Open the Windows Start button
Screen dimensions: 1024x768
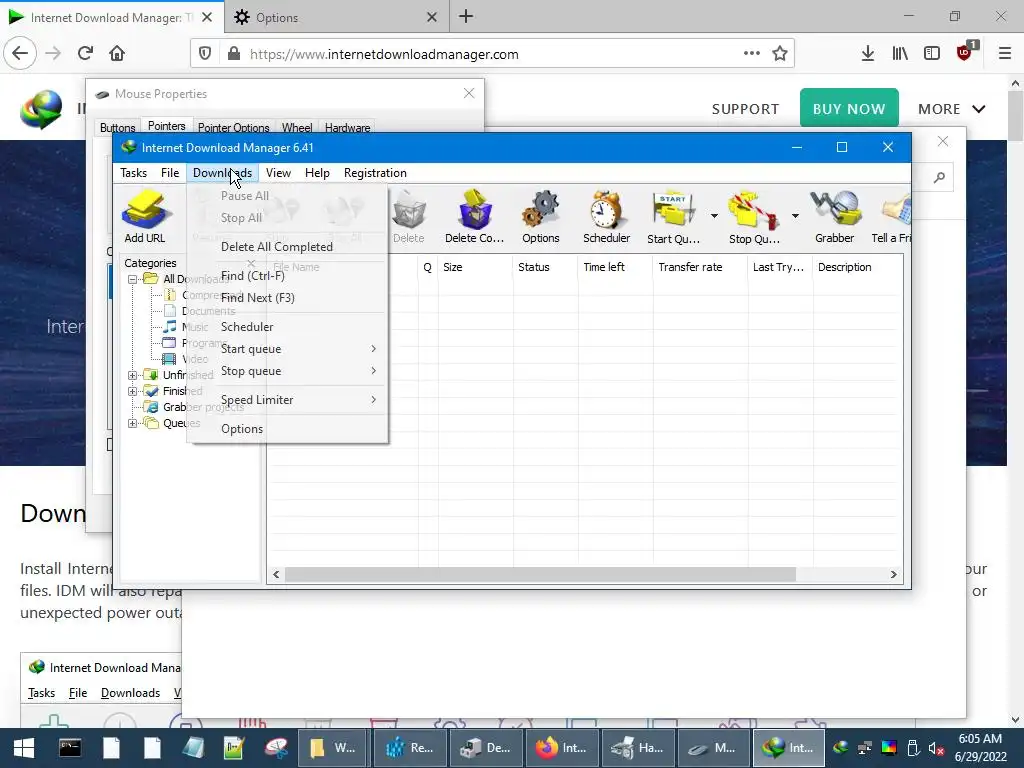[x=24, y=748]
